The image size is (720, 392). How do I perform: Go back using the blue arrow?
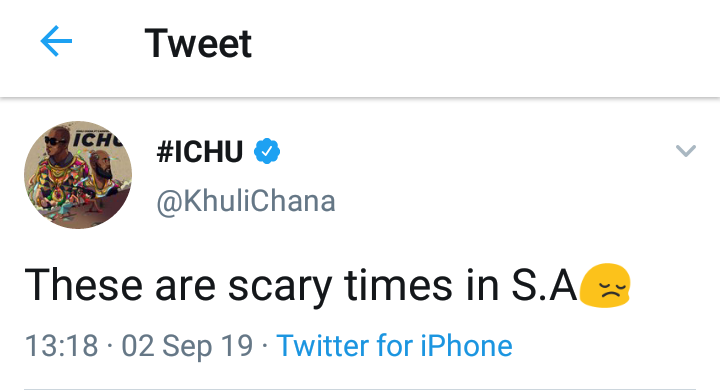56,41
